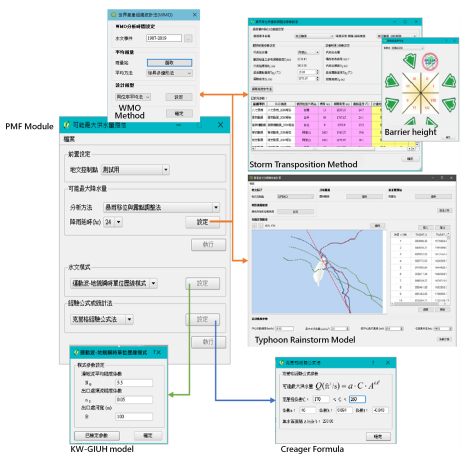Click the help question mark in KW-GIUH dialog
This screenshot has height=470, width=470.
154,352
